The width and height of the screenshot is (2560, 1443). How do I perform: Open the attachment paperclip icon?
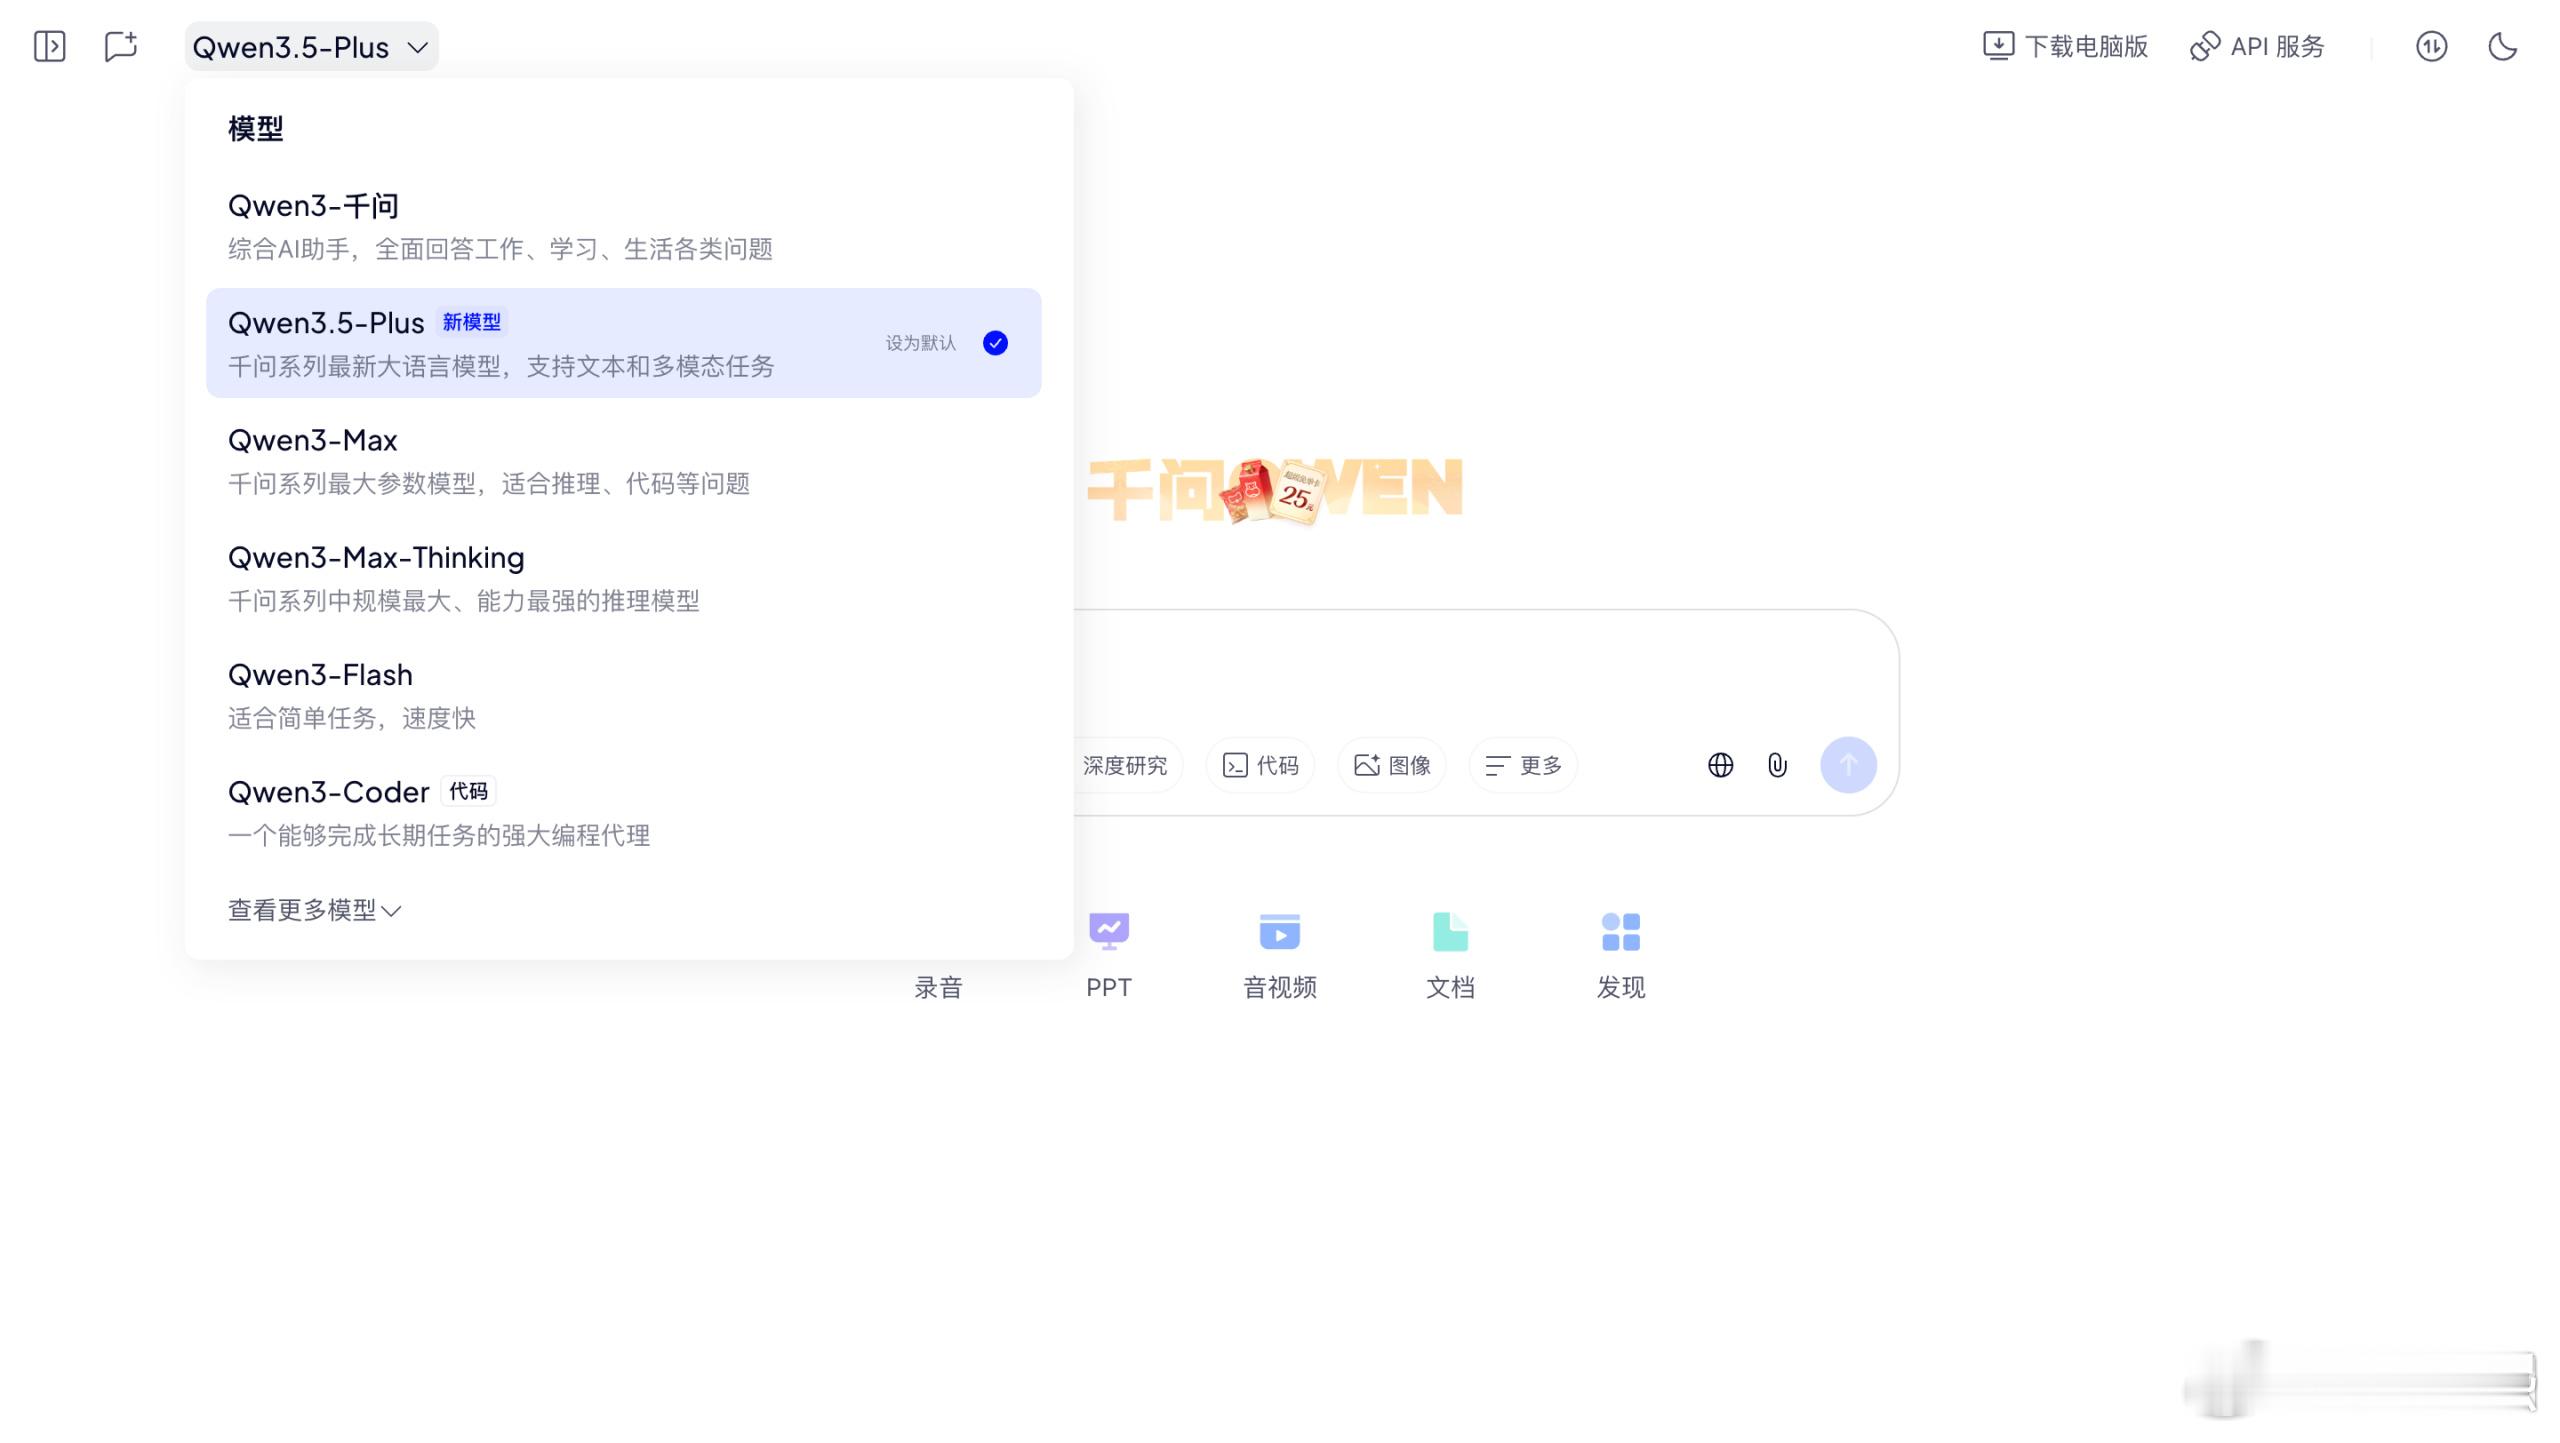(1777, 765)
